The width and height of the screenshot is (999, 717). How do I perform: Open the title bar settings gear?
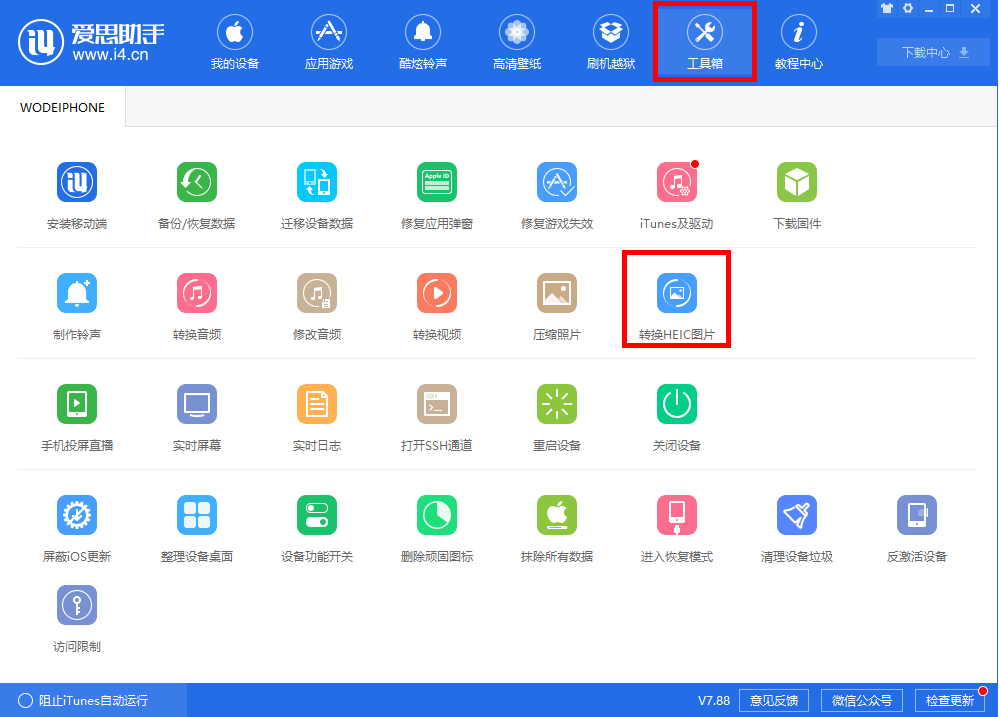click(907, 9)
